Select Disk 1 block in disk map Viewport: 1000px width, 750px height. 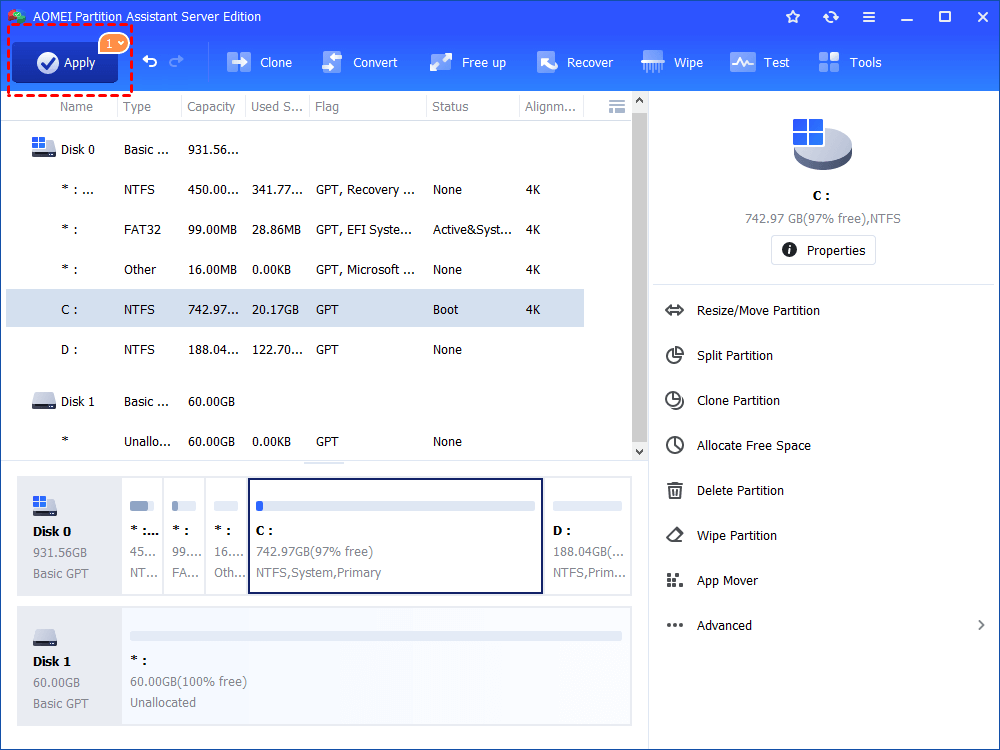(69, 666)
